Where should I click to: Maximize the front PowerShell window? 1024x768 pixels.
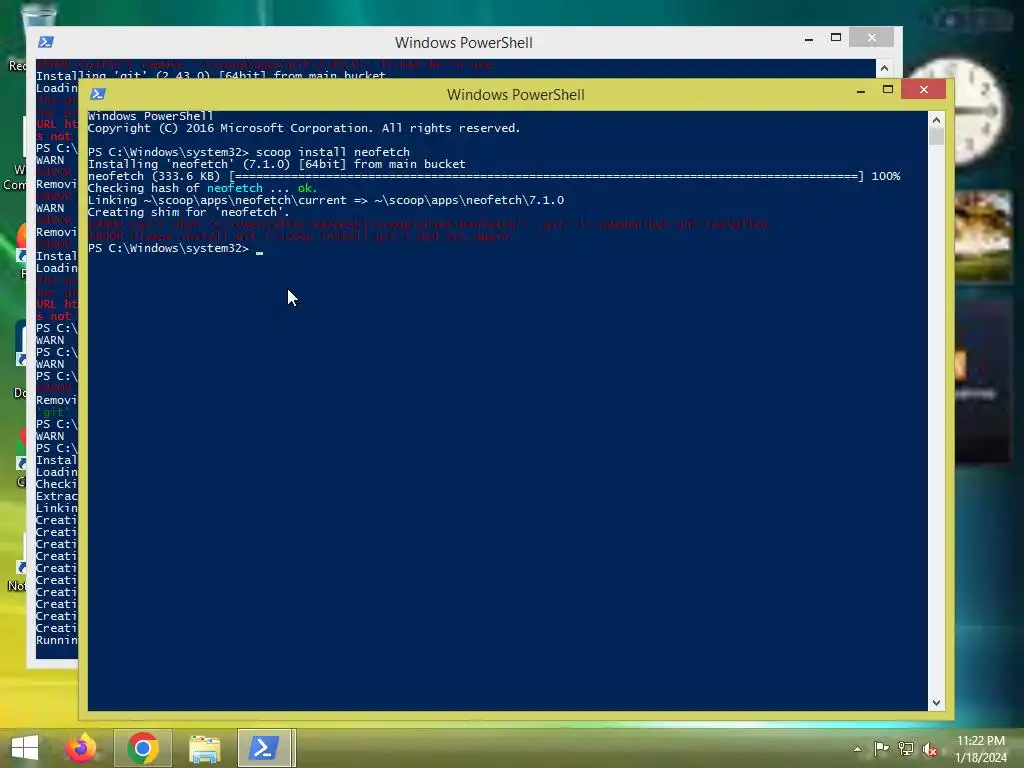click(888, 89)
